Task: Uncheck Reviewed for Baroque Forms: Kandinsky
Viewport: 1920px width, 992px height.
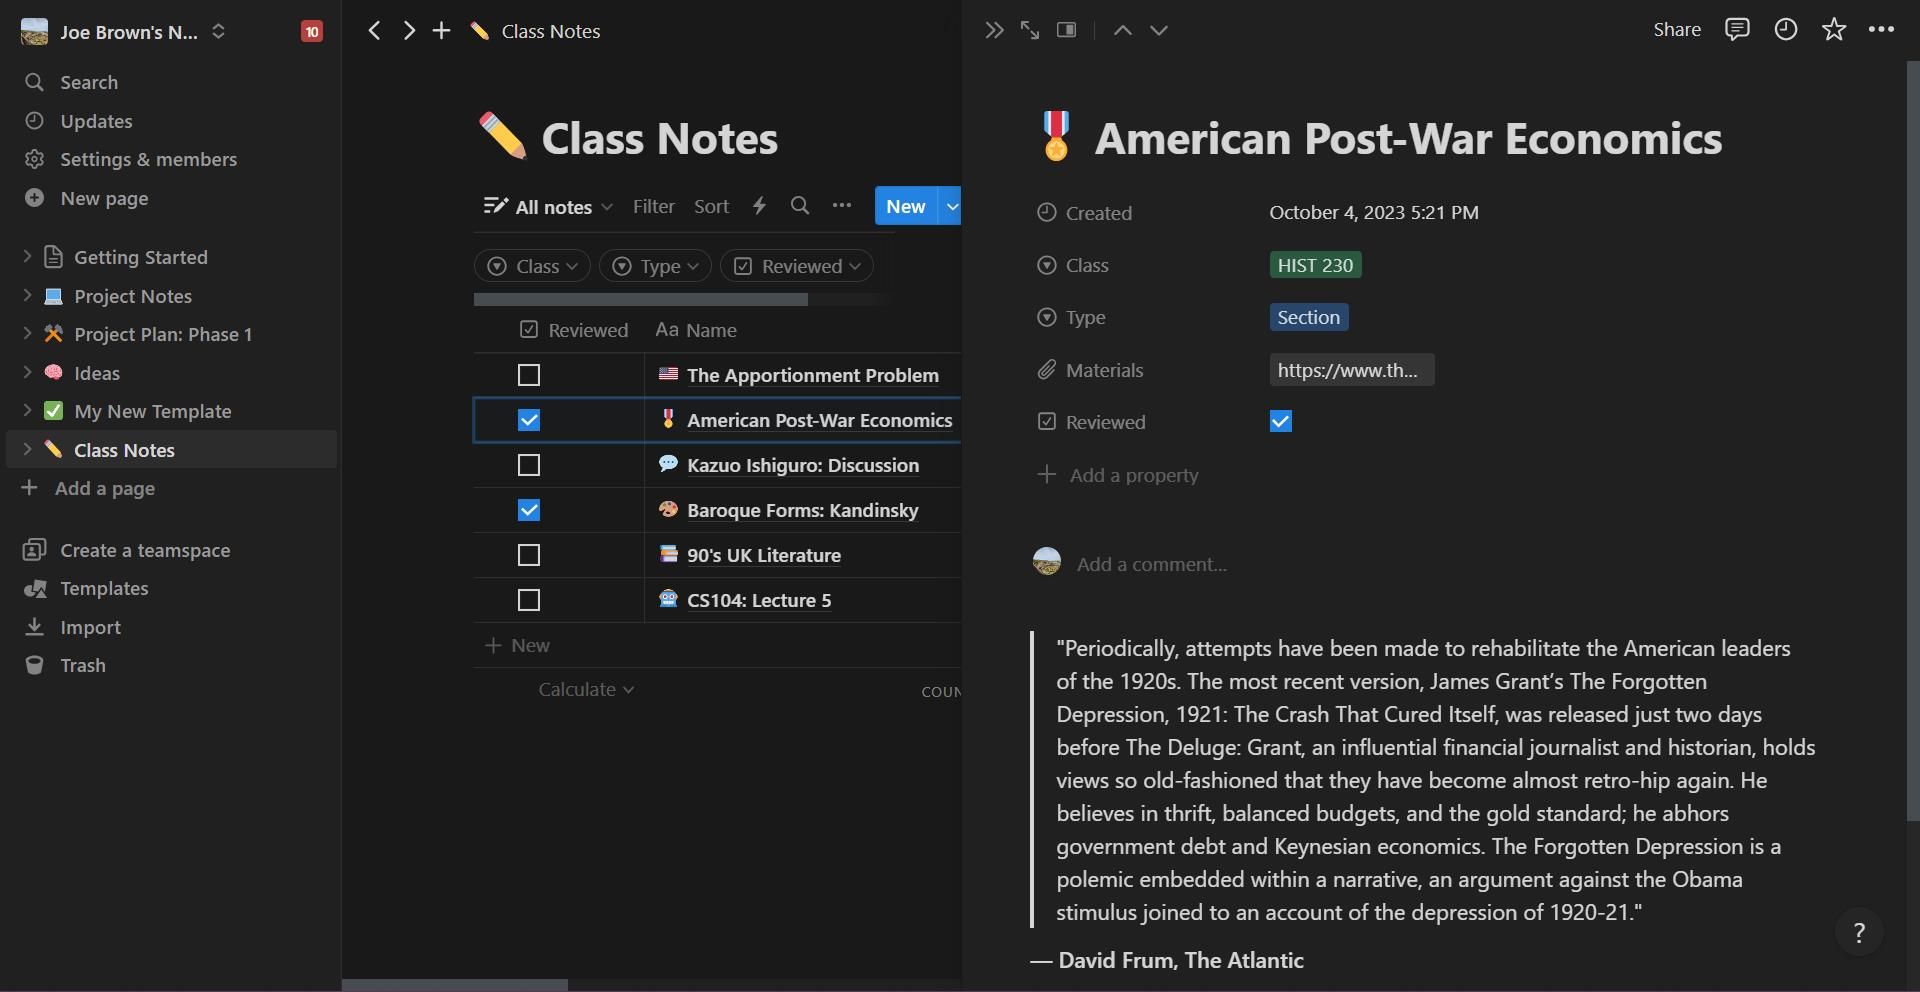Action: click(x=528, y=510)
